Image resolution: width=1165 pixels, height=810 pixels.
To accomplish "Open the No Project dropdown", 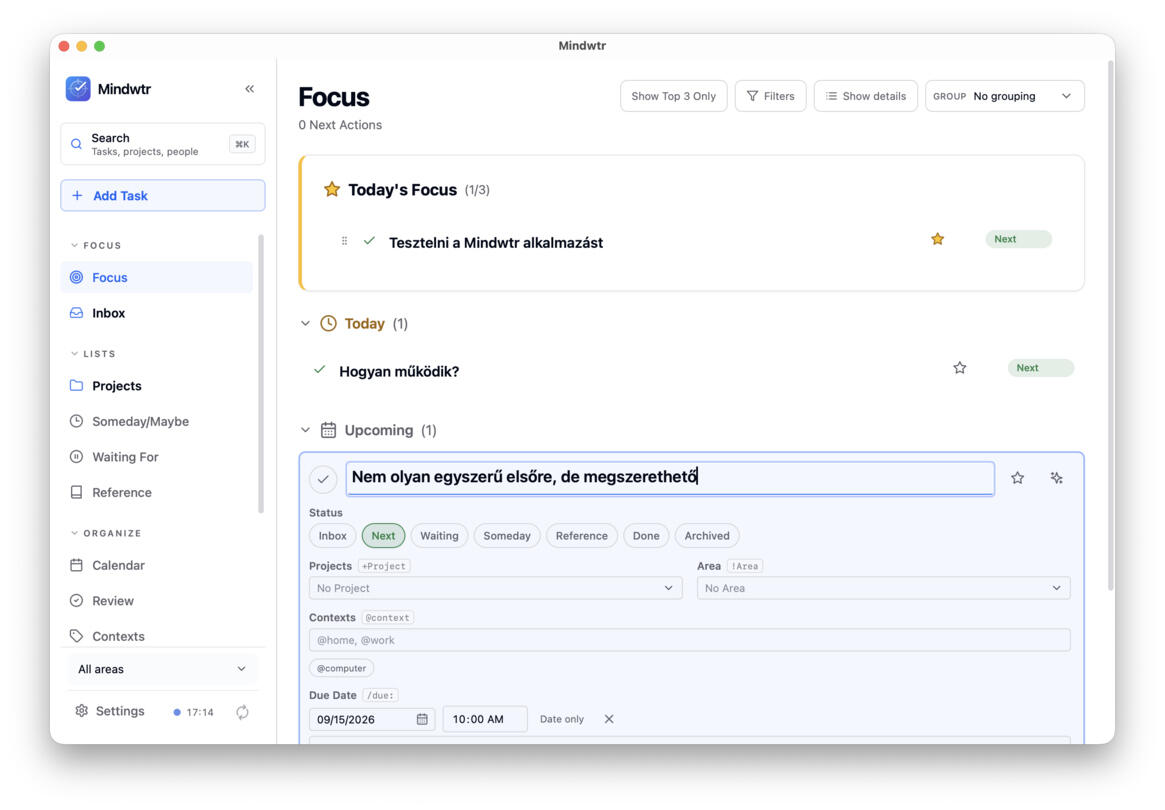I will pyautogui.click(x=495, y=588).
